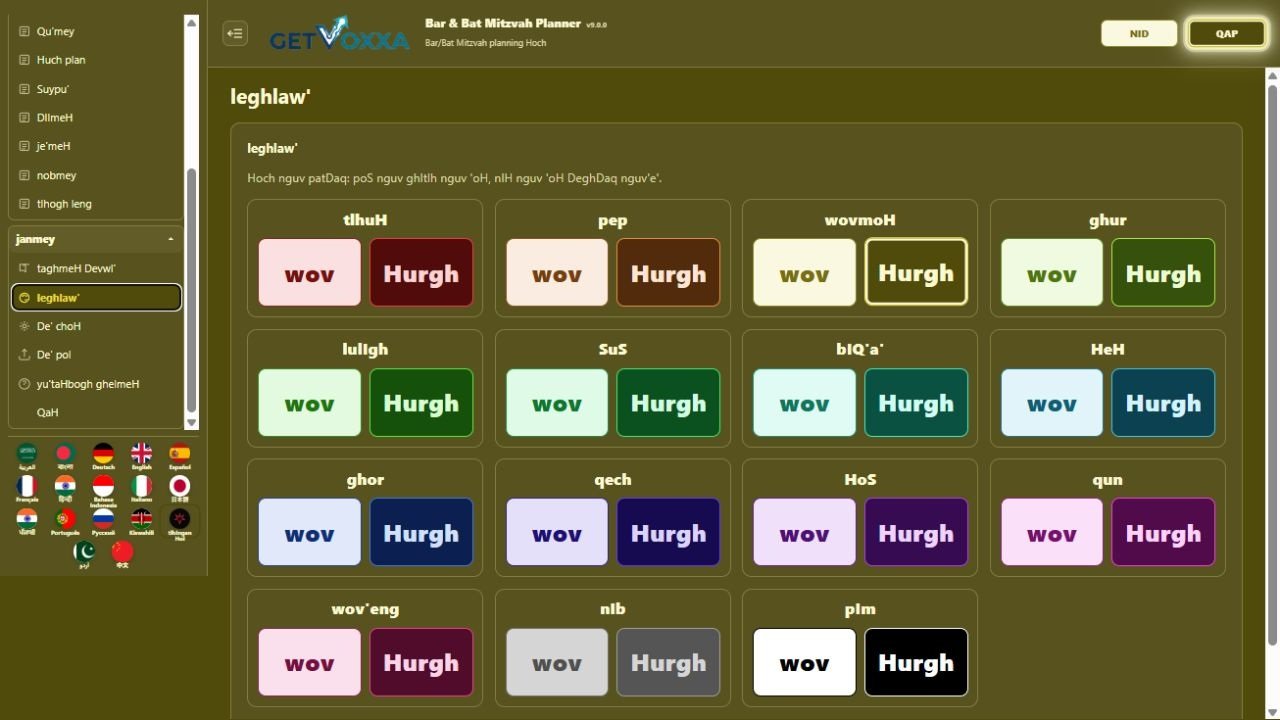Pick the Chinese flag icon
The image size is (1280, 720).
click(x=122, y=555)
